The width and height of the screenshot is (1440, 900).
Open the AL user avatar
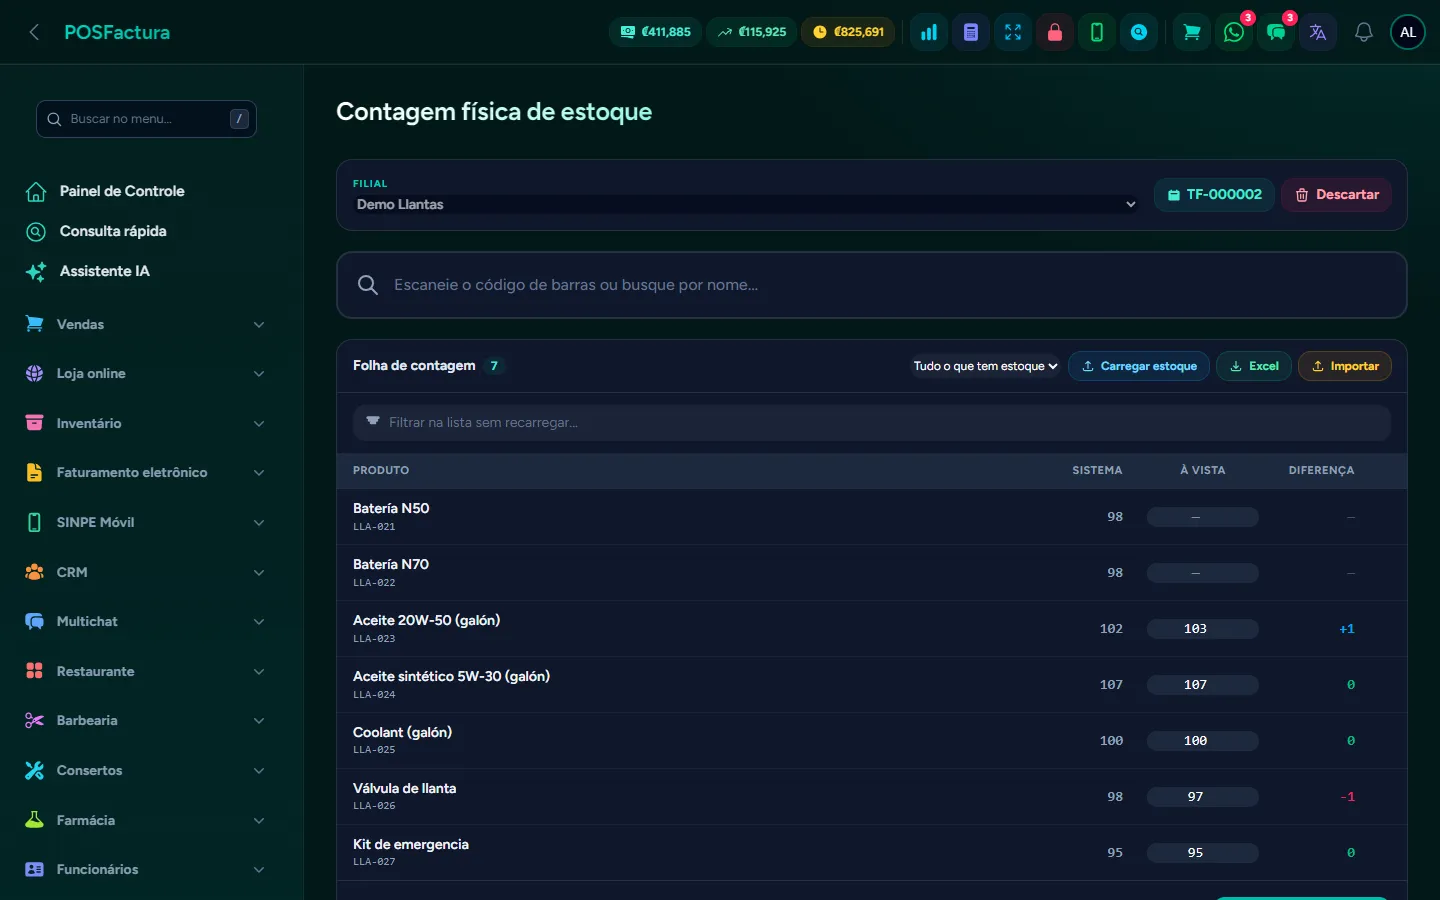pyautogui.click(x=1408, y=32)
